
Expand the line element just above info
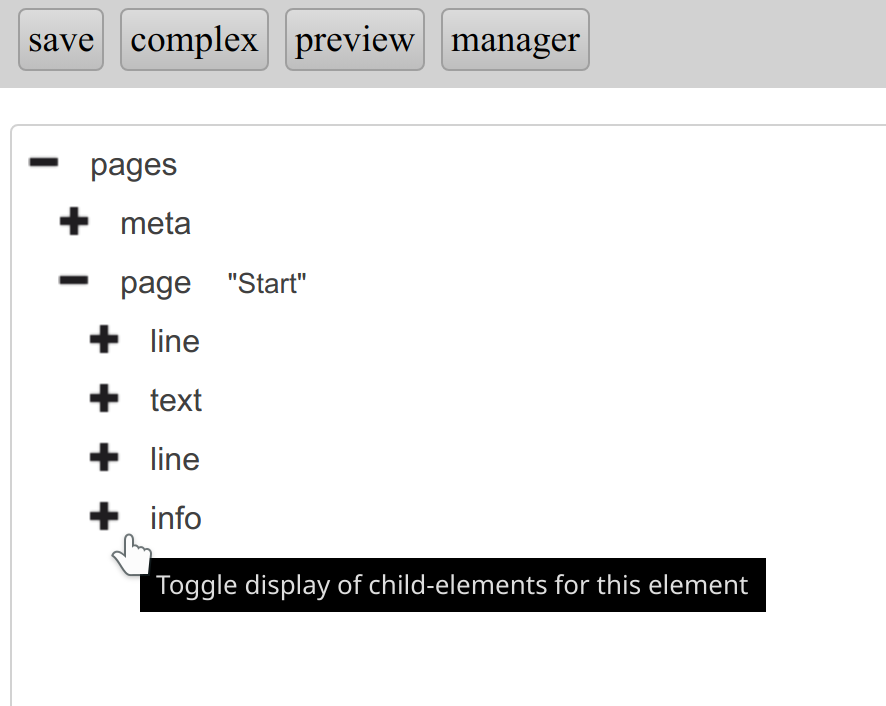point(104,458)
